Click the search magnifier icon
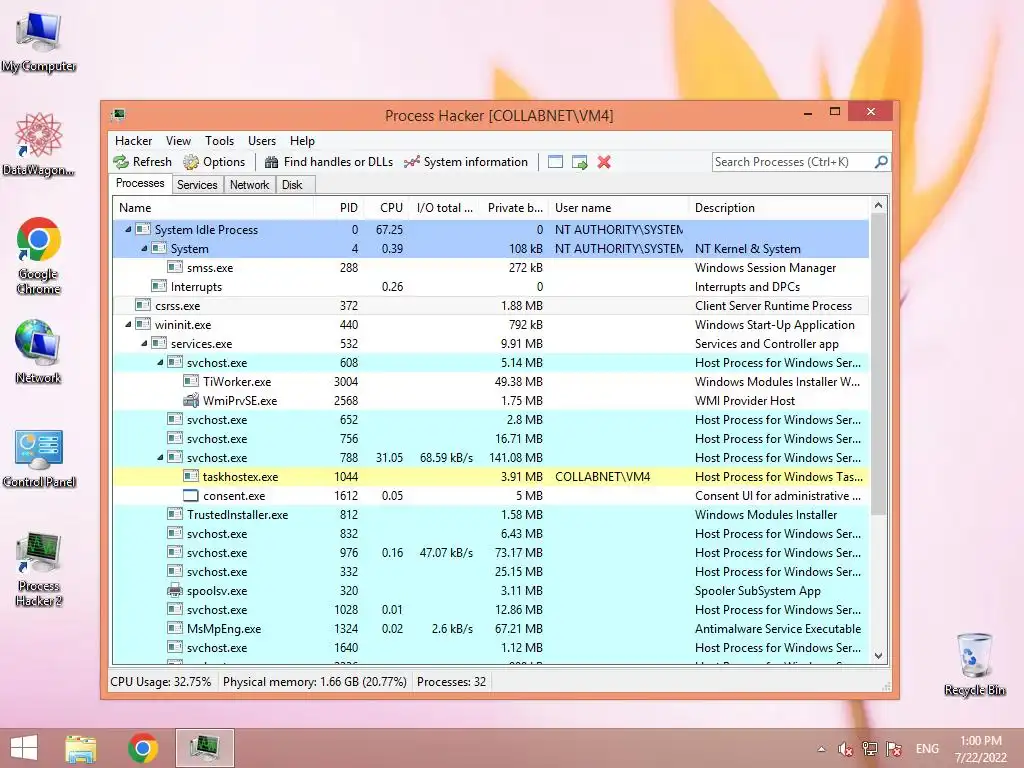The height and width of the screenshot is (768, 1024). click(881, 161)
